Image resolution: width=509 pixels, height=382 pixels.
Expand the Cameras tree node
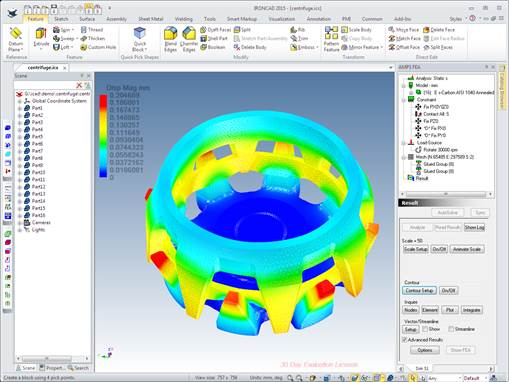[x=20, y=223]
